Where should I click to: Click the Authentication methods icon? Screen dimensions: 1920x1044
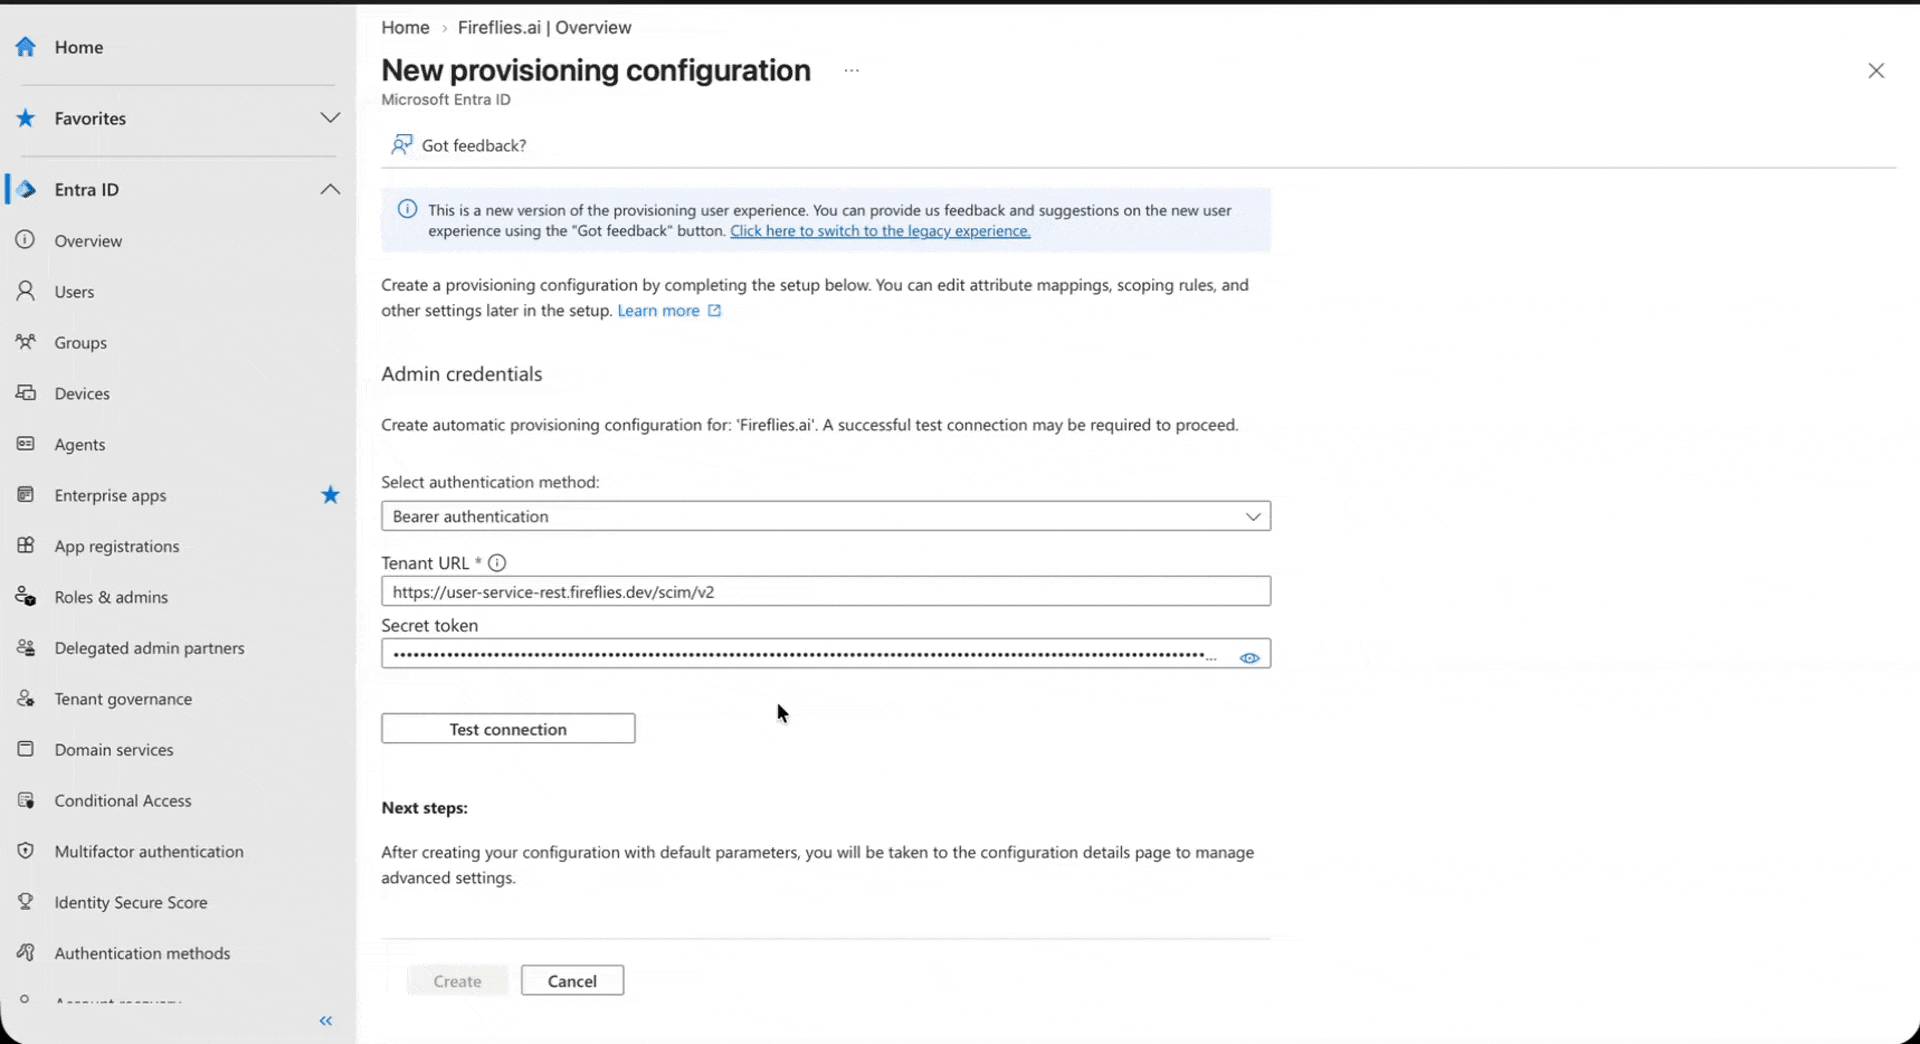[26, 953]
